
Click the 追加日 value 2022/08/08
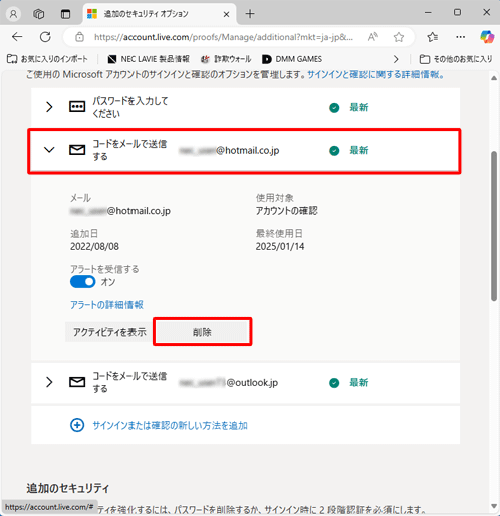tap(94, 246)
